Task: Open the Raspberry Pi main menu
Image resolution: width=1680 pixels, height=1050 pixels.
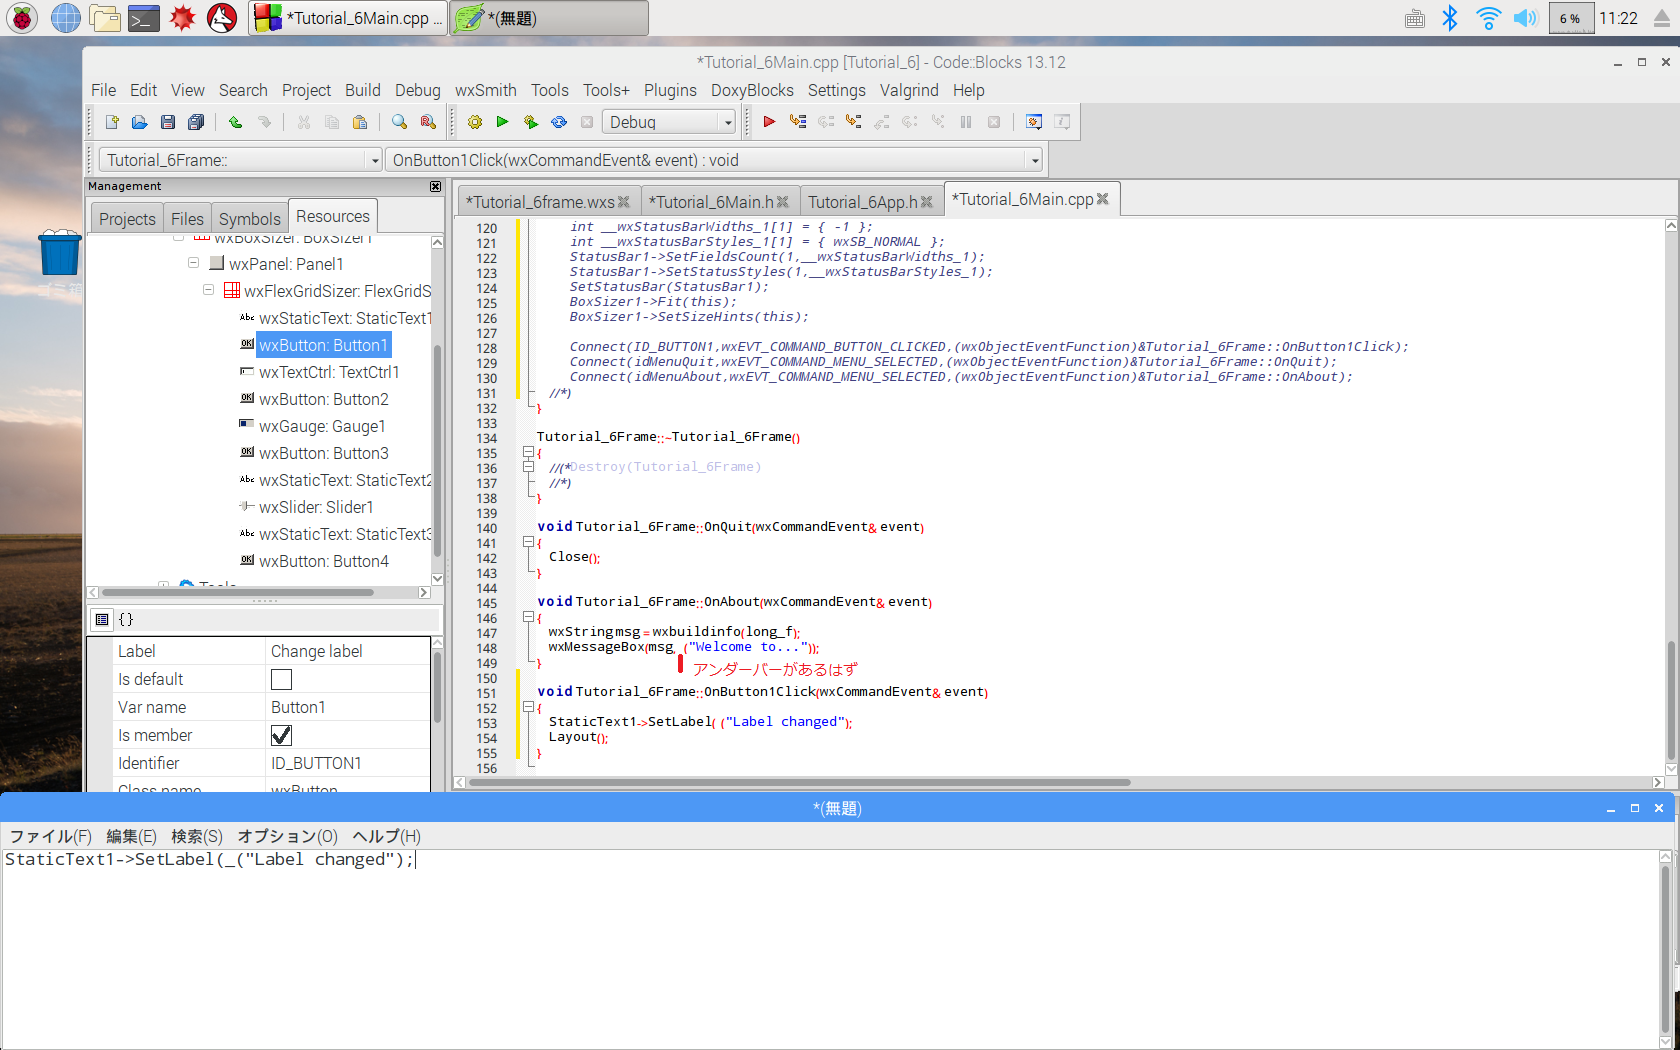Action: 22,18
